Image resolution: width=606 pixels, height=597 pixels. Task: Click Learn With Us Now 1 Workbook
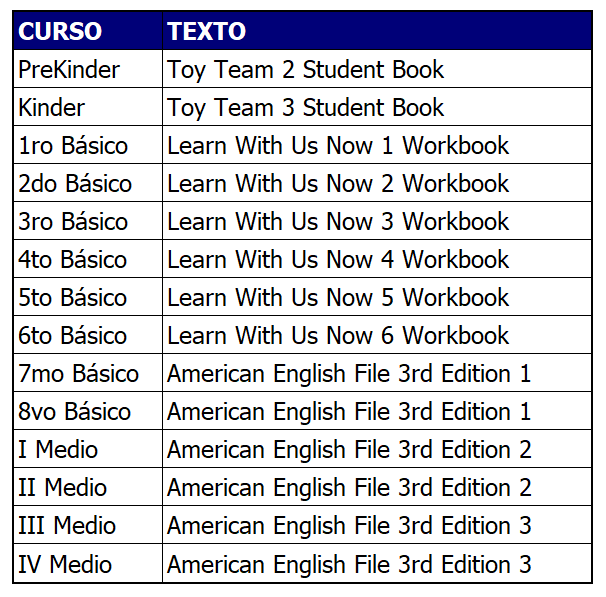[x=338, y=146]
